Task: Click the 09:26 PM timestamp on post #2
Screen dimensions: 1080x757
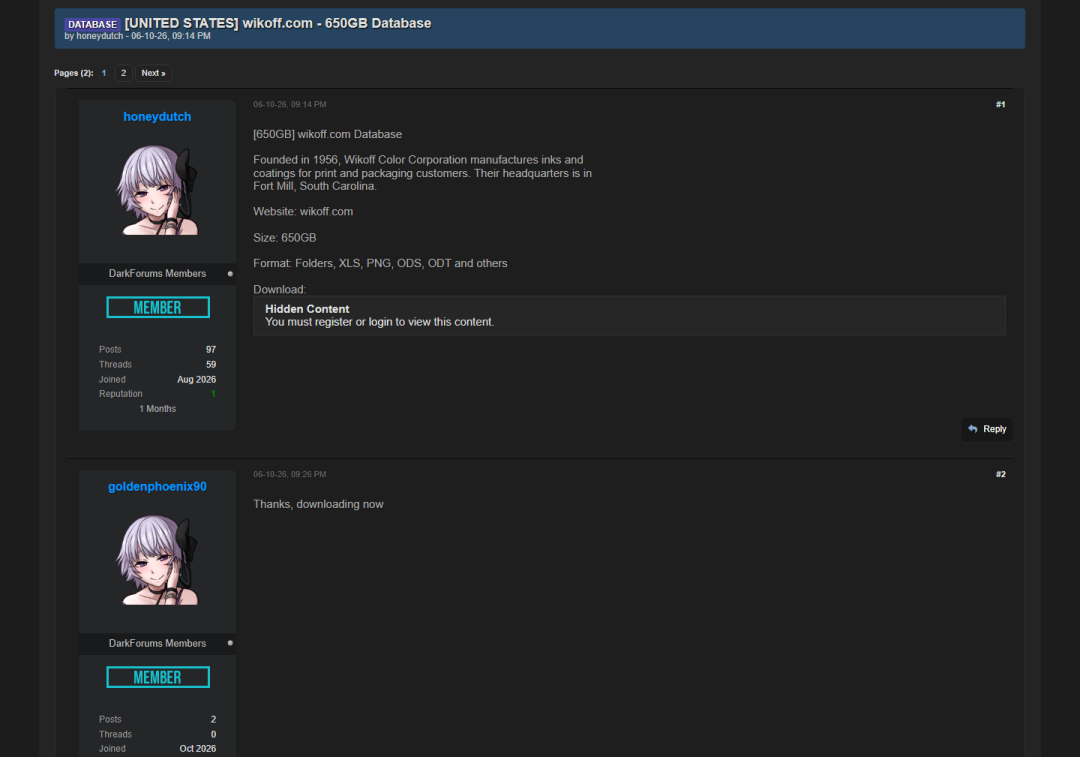Action: tap(290, 475)
